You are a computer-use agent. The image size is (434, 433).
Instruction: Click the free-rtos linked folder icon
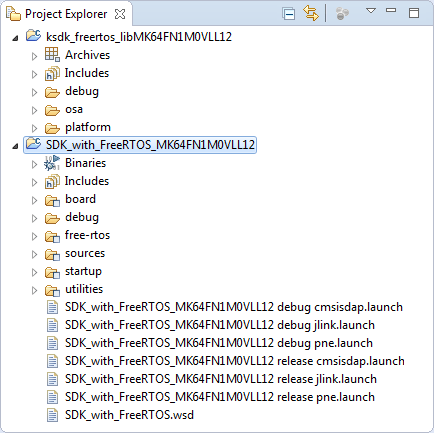(52, 236)
